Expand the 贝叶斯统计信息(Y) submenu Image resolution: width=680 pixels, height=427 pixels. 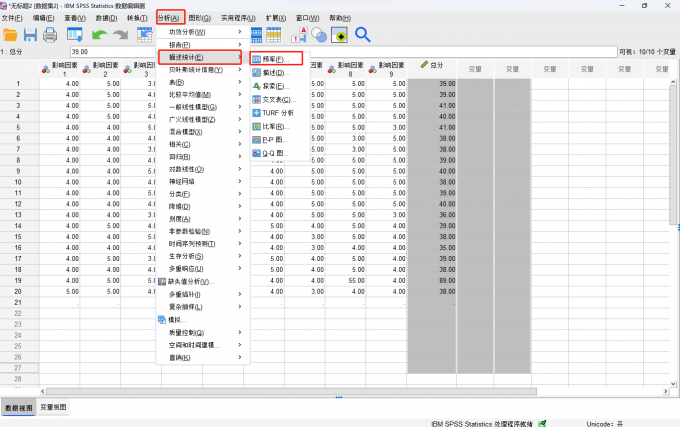(240, 70)
